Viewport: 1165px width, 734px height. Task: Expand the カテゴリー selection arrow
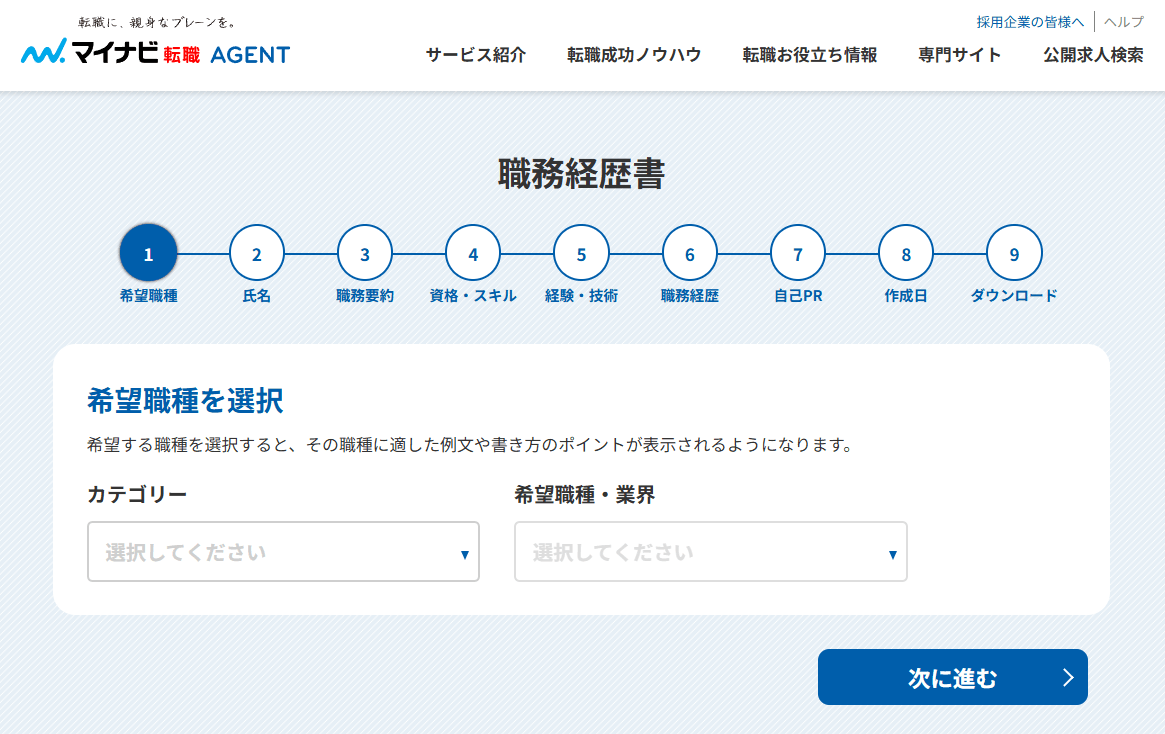464,551
